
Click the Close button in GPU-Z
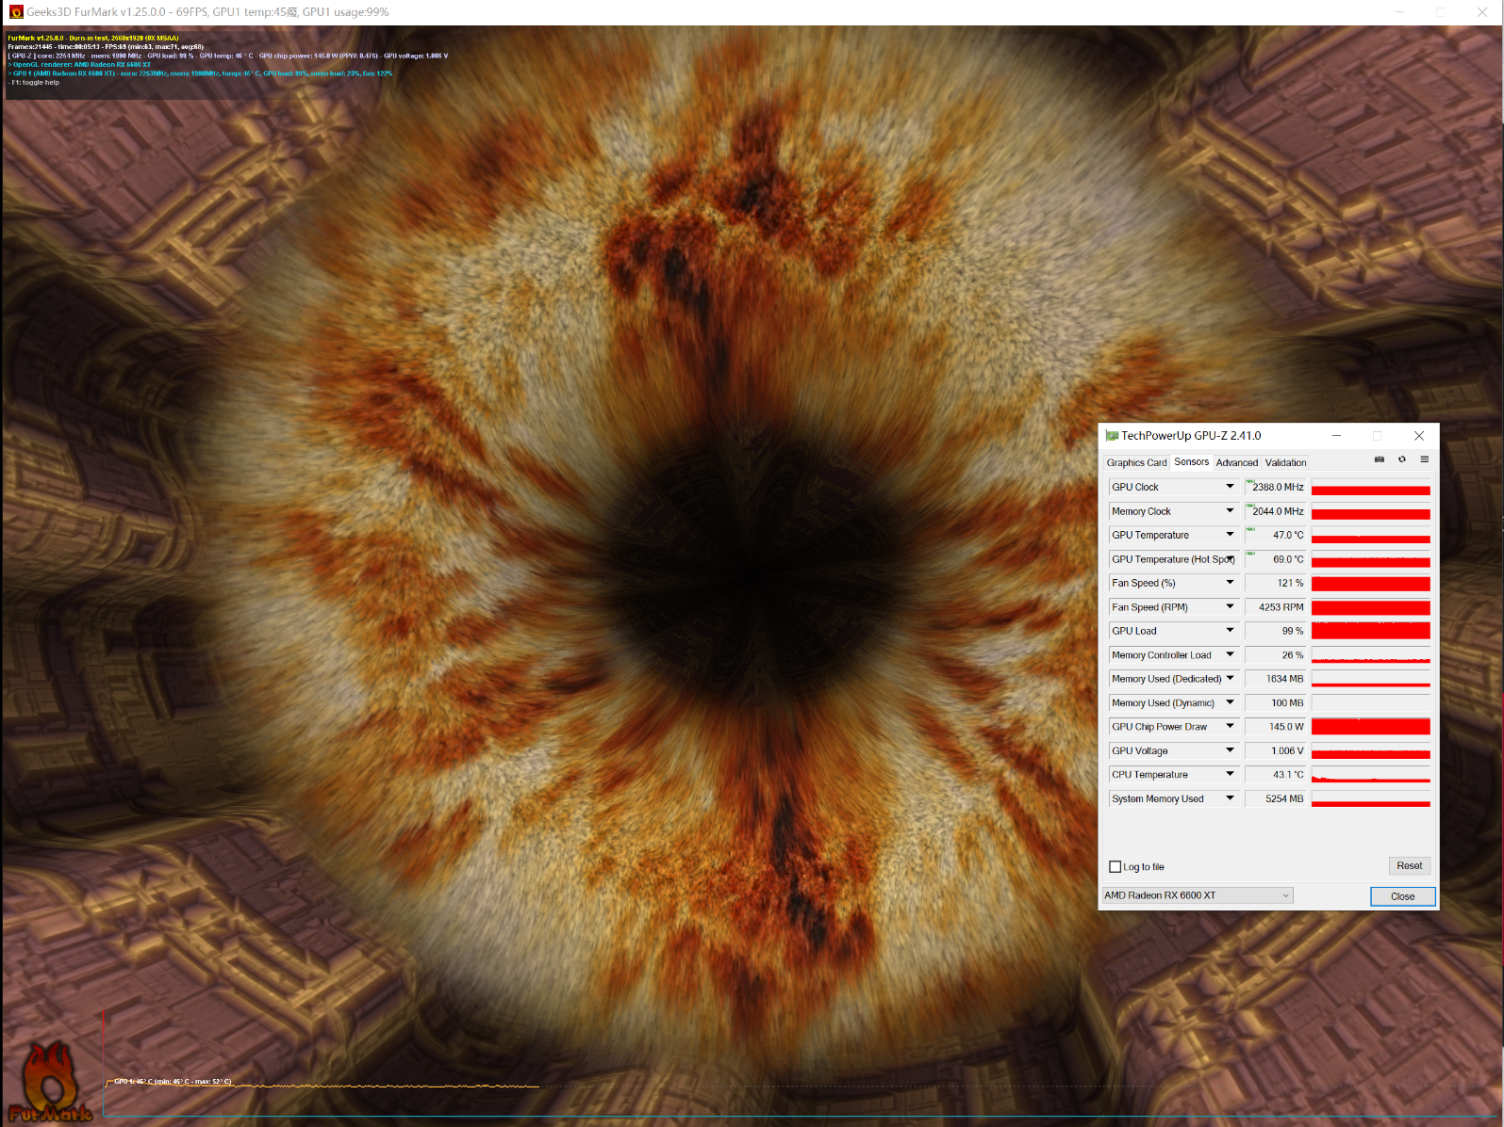pyautogui.click(x=1402, y=897)
